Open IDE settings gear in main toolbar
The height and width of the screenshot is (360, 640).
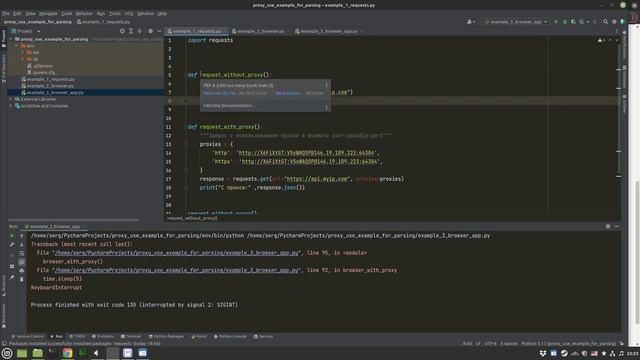614,22
